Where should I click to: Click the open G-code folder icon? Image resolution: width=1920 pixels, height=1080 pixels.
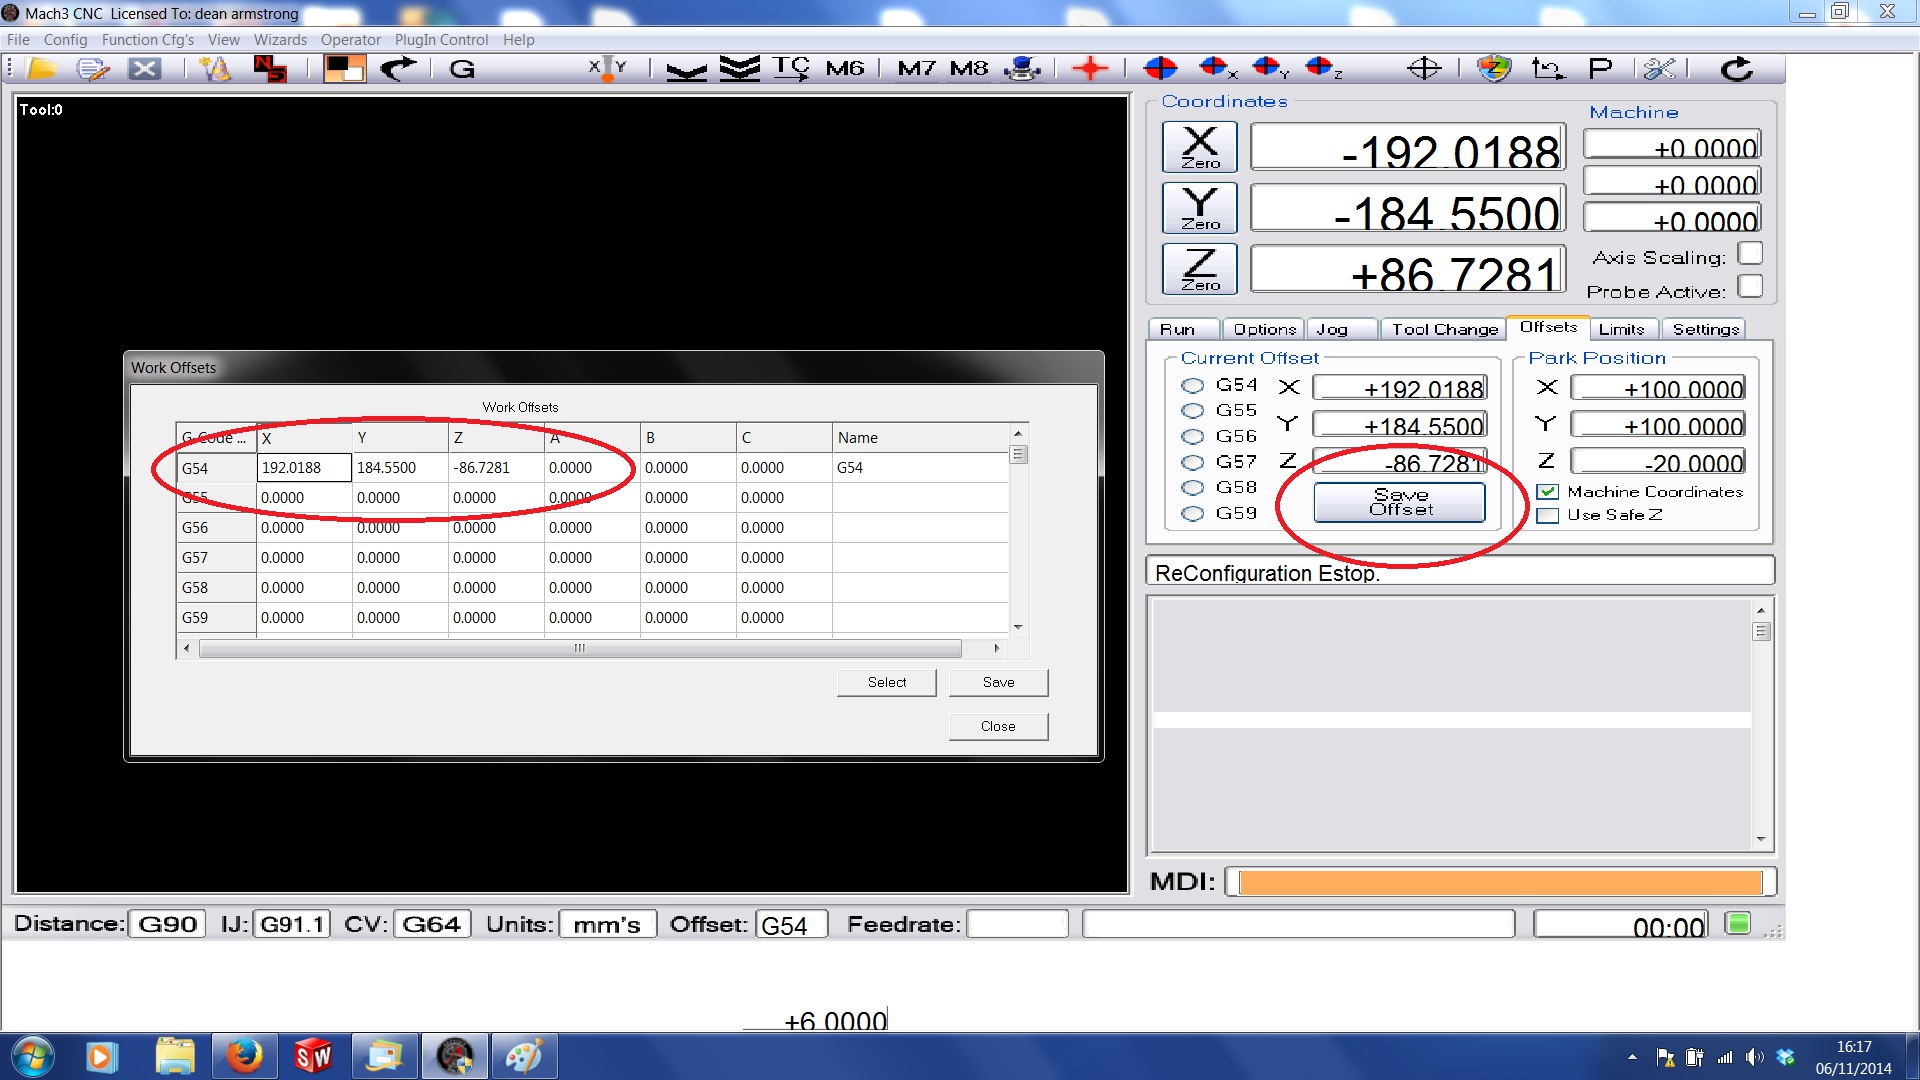click(x=42, y=69)
